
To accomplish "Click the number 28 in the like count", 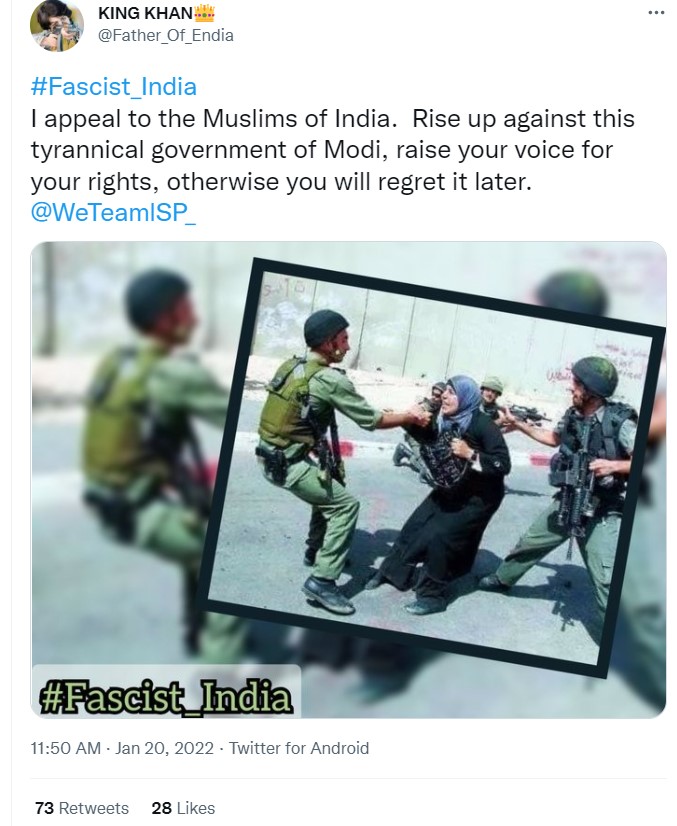I will click(162, 808).
